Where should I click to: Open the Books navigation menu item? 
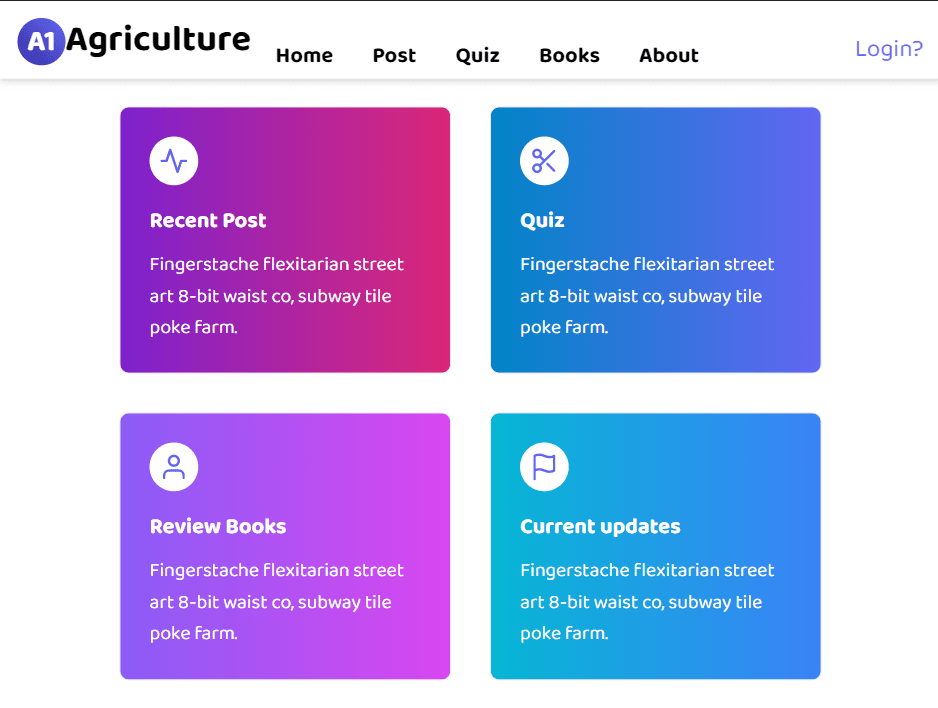click(x=569, y=56)
